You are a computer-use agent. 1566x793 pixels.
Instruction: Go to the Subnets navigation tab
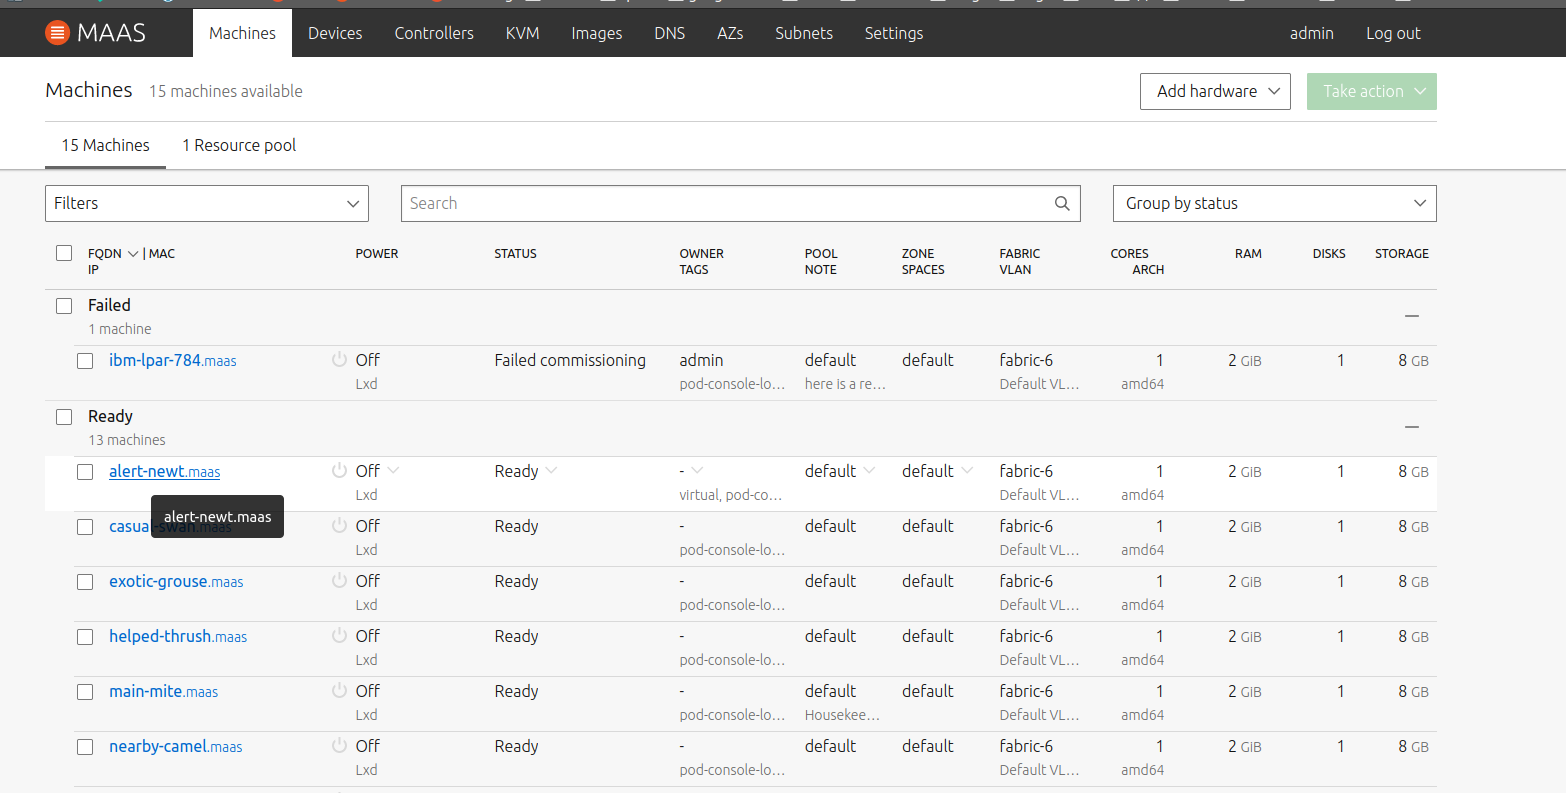(x=803, y=33)
